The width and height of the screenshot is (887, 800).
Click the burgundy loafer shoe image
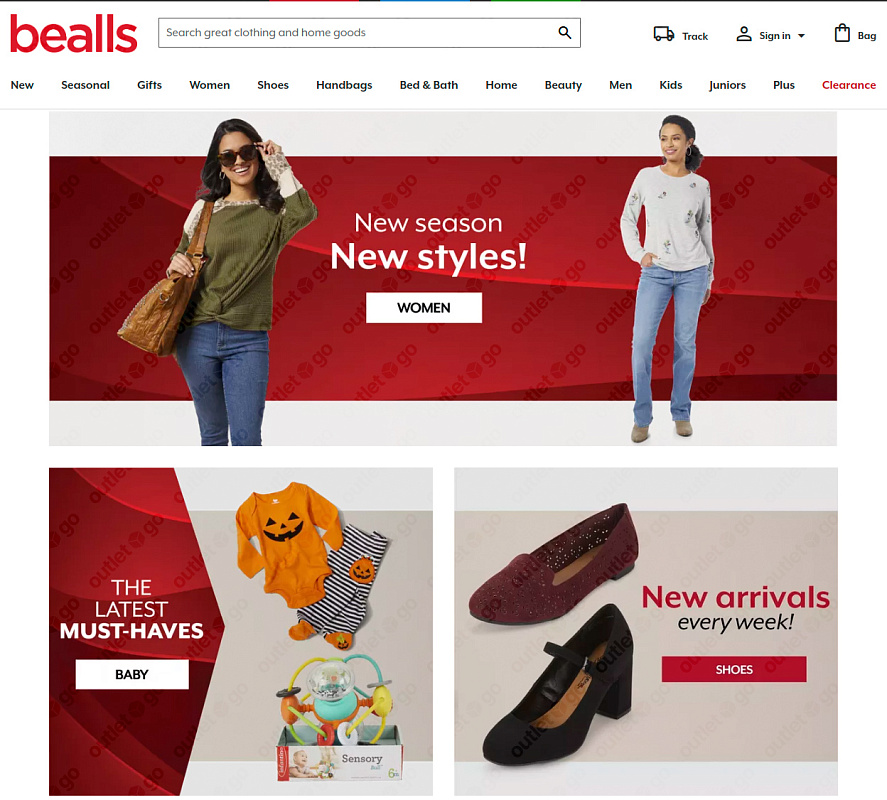coord(553,564)
